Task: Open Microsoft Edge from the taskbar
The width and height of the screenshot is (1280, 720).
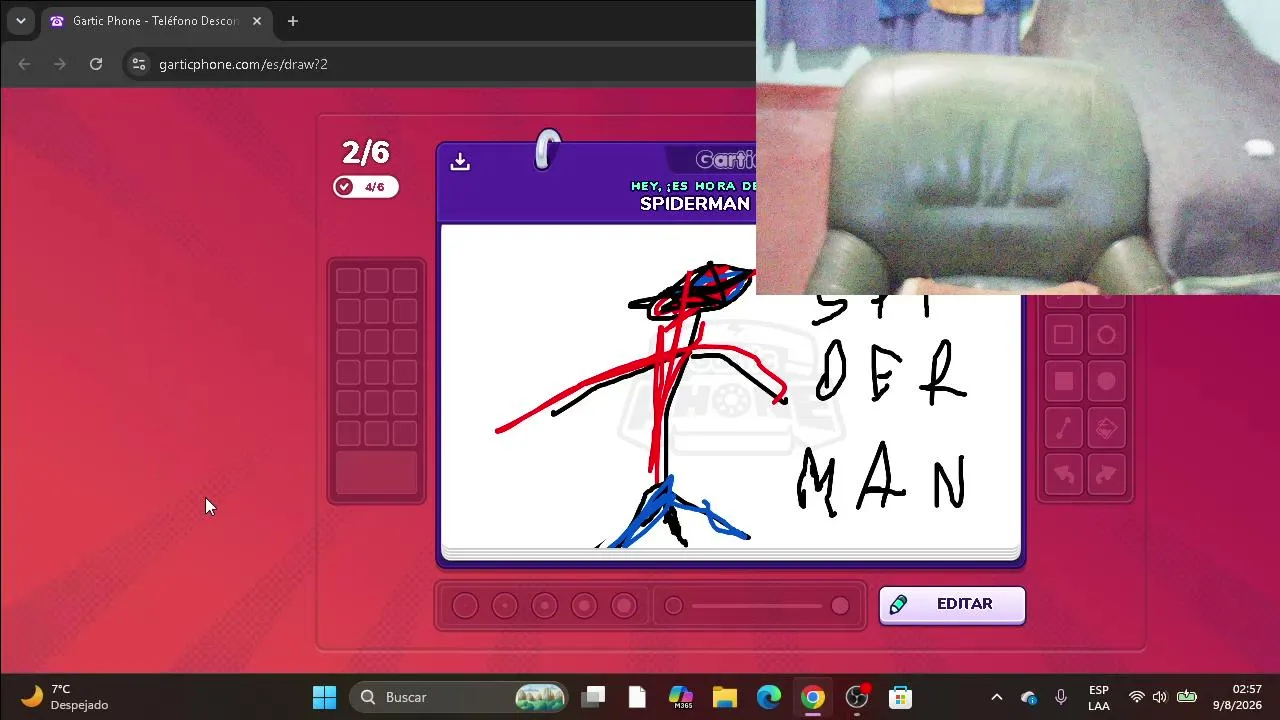Action: click(769, 697)
